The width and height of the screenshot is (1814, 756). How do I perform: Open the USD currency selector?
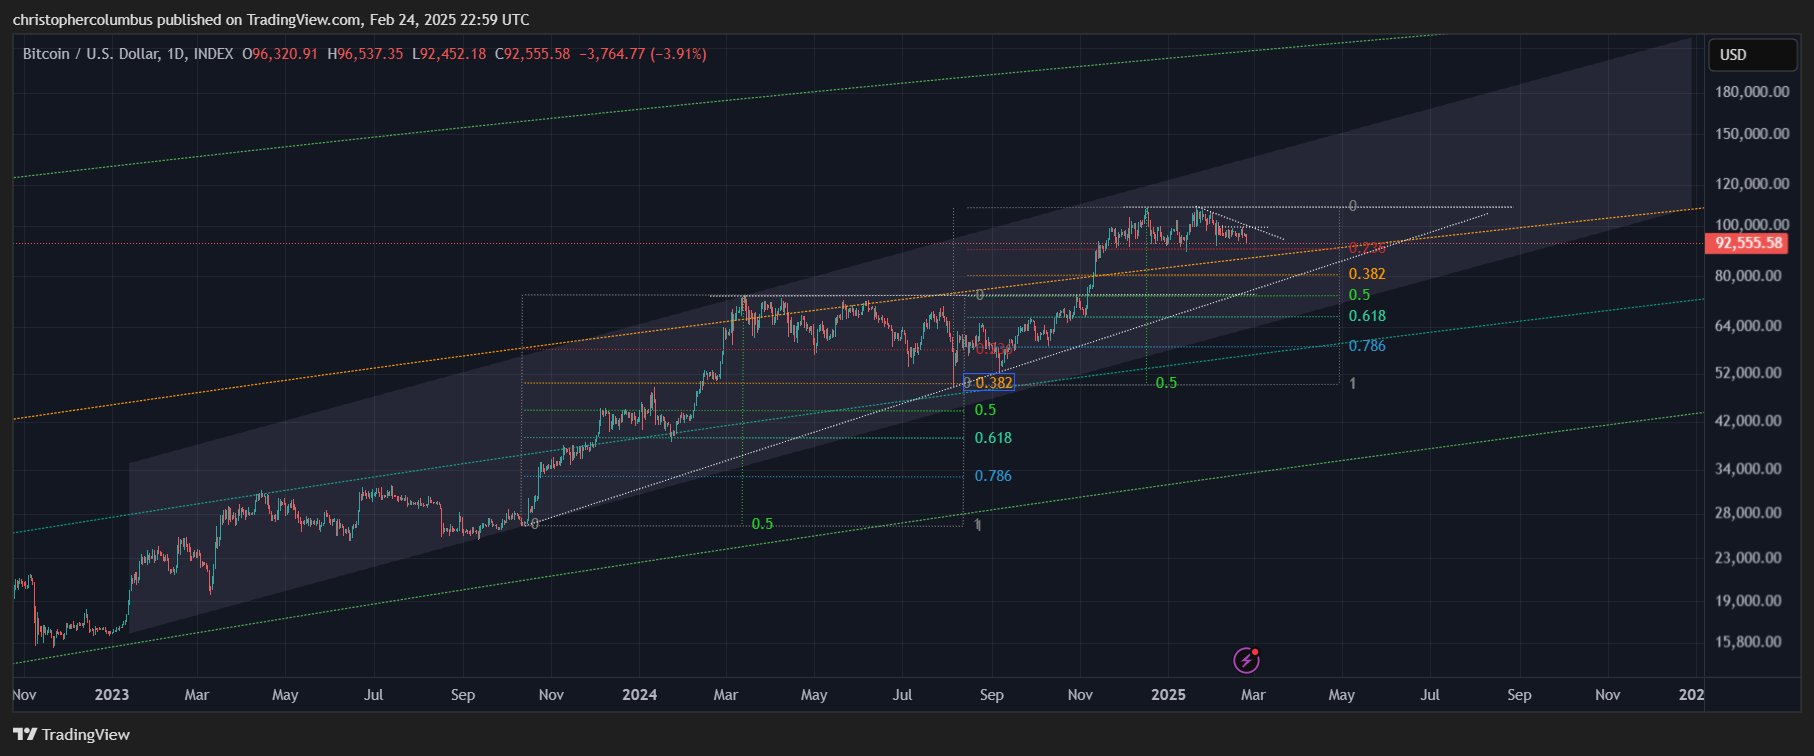(x=1751, y=55)
